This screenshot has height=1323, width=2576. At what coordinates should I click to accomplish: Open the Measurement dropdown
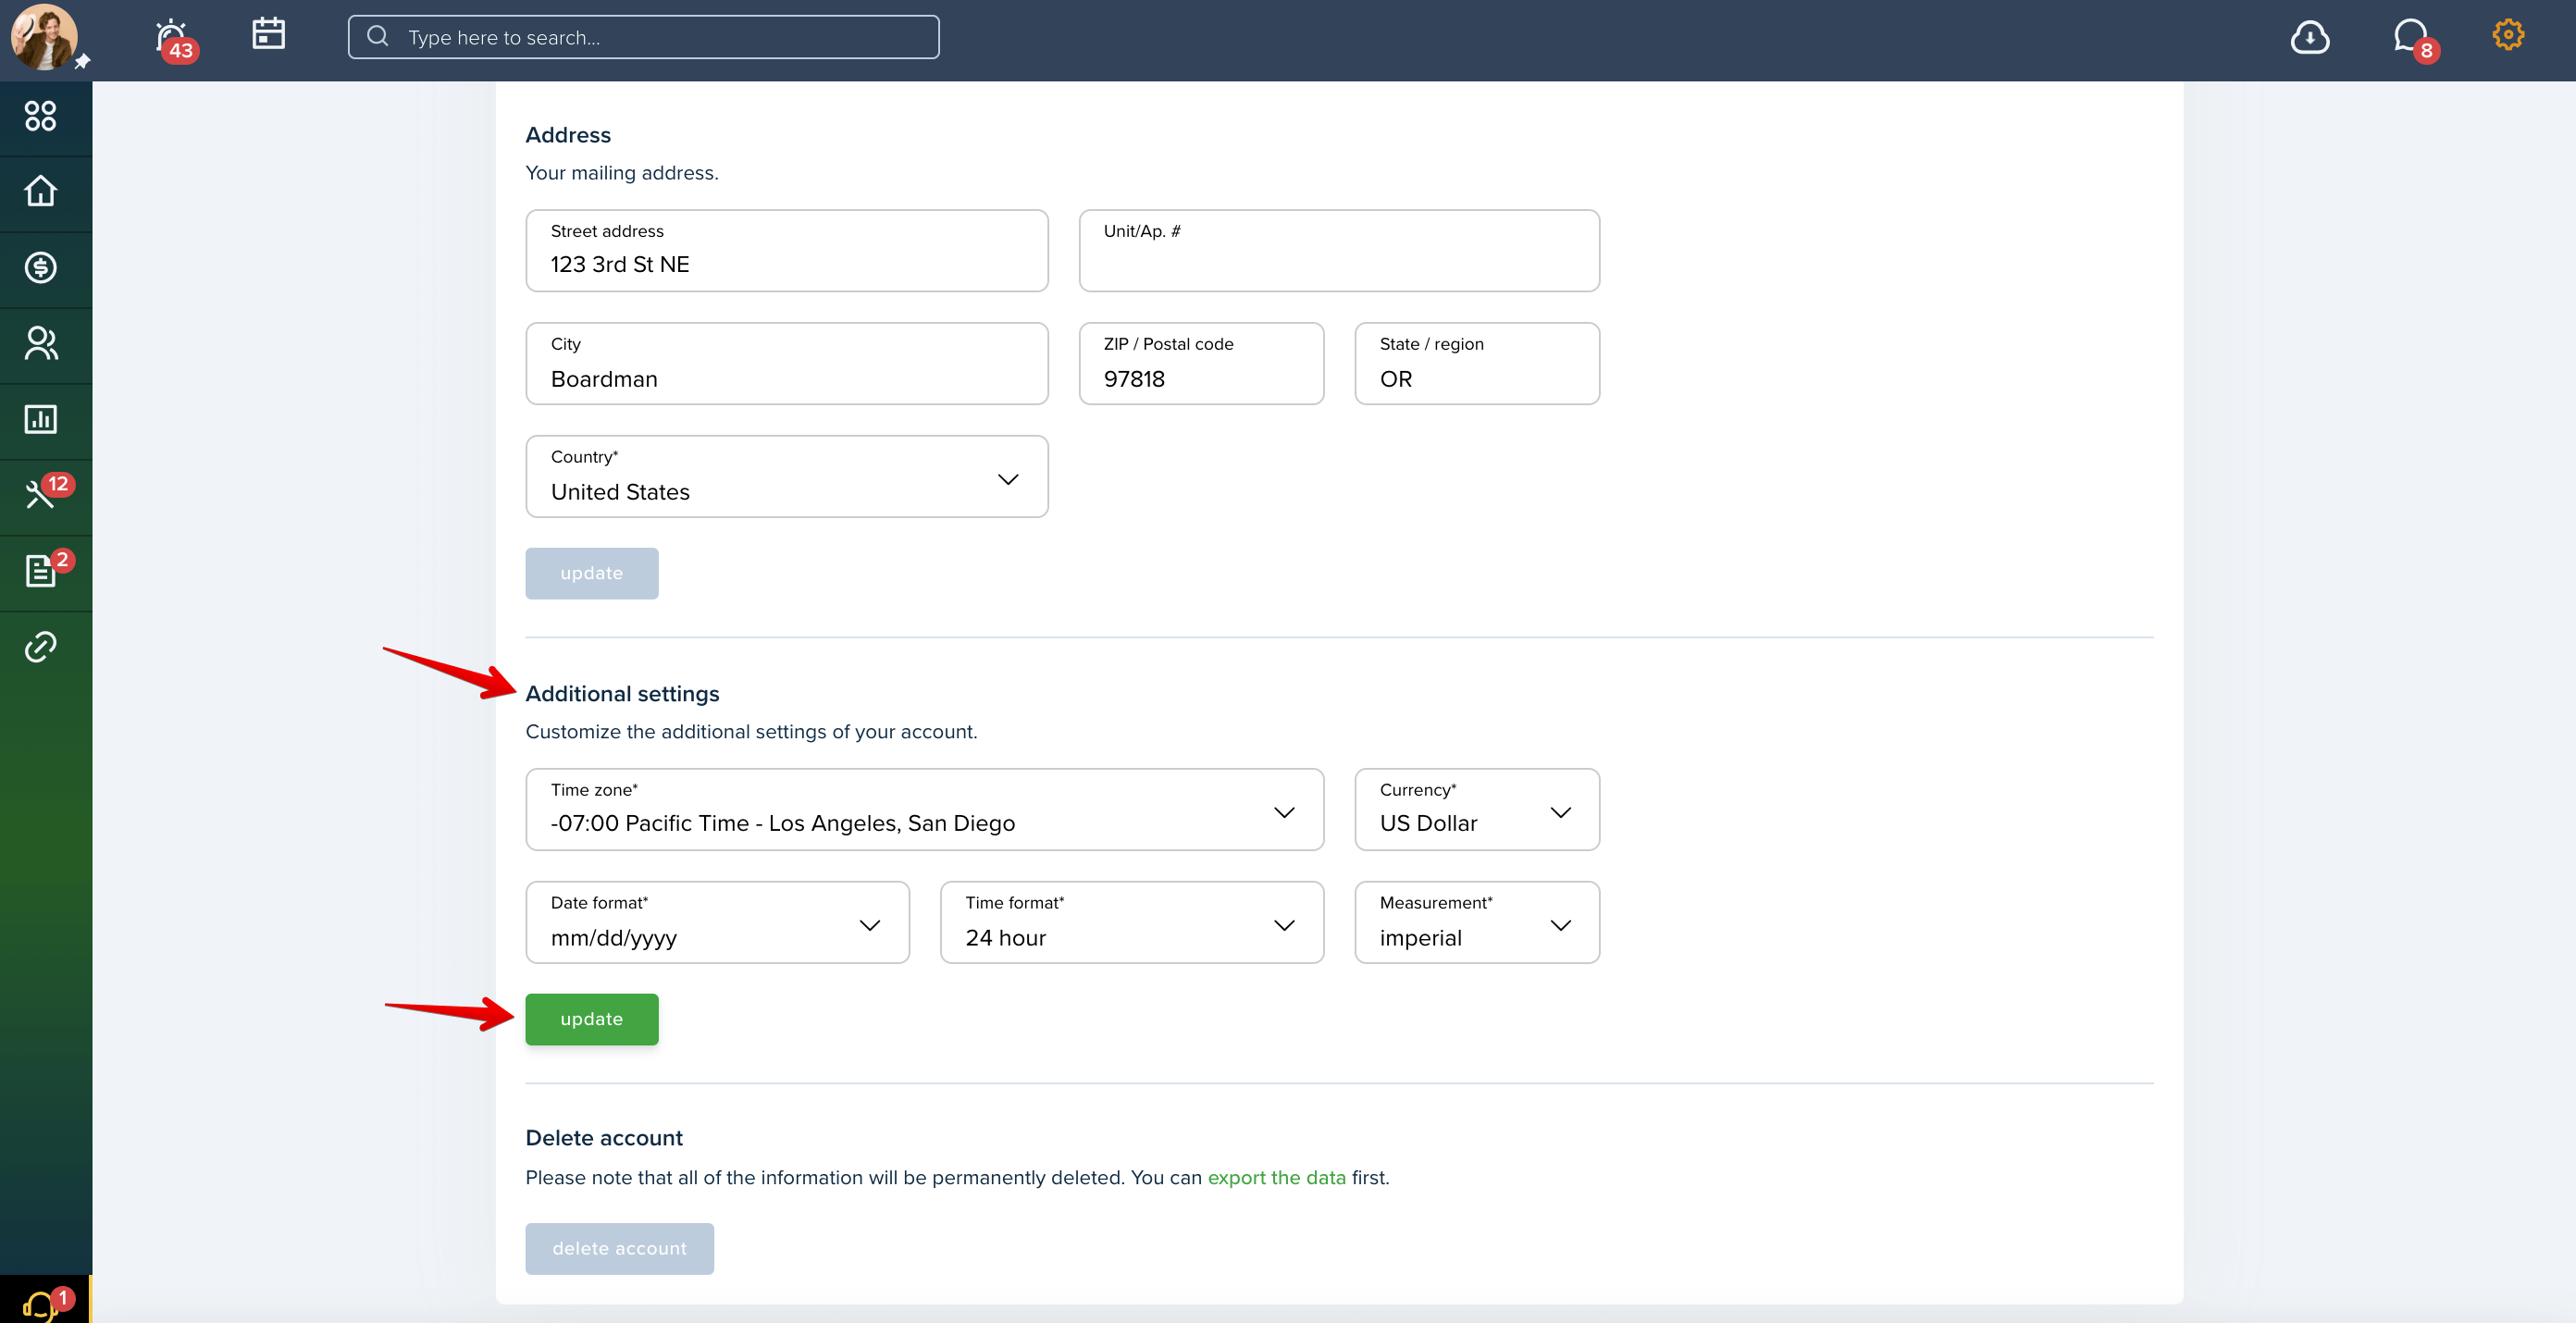click(x=1477, y=923)
